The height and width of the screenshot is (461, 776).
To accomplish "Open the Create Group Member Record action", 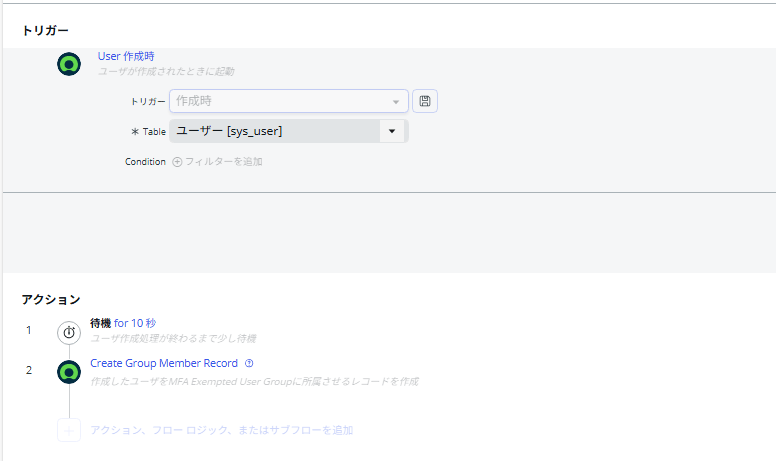I will pos(164,364).
